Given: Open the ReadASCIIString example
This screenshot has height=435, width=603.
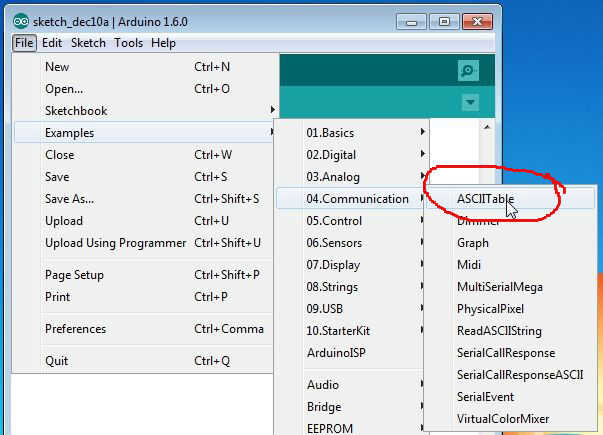Looking at the screenshot, I should pyautogui.click(x=510, y=331).
